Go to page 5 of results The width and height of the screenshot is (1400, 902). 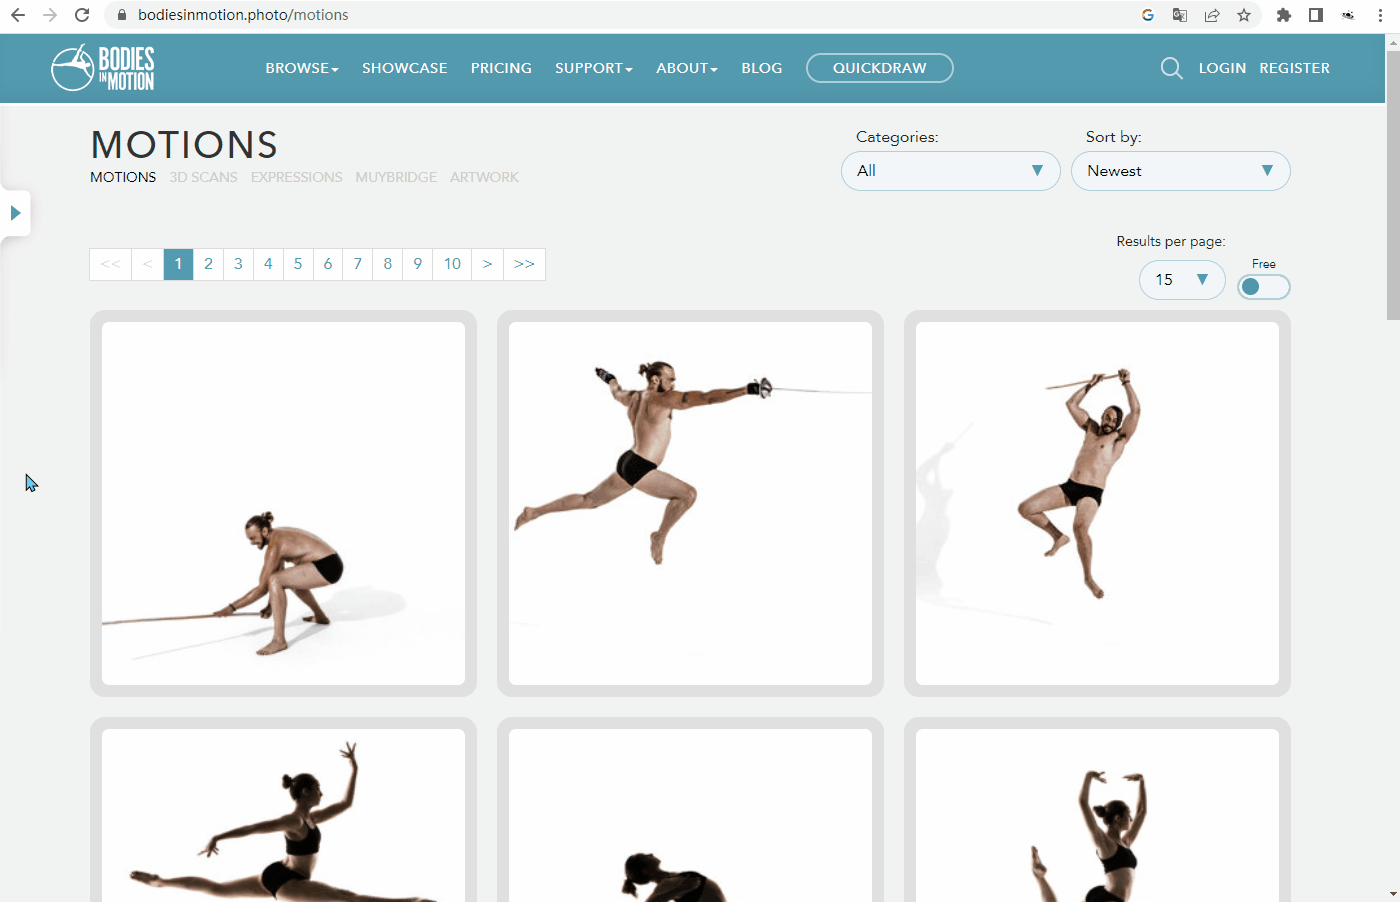(x=298, y=264)
